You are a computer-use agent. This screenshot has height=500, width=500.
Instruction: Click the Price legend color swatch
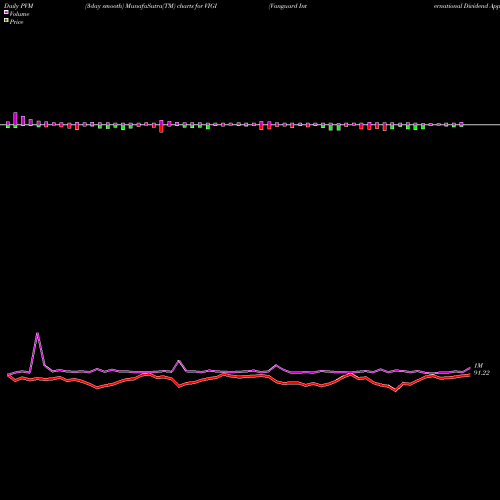pos(6,21)
